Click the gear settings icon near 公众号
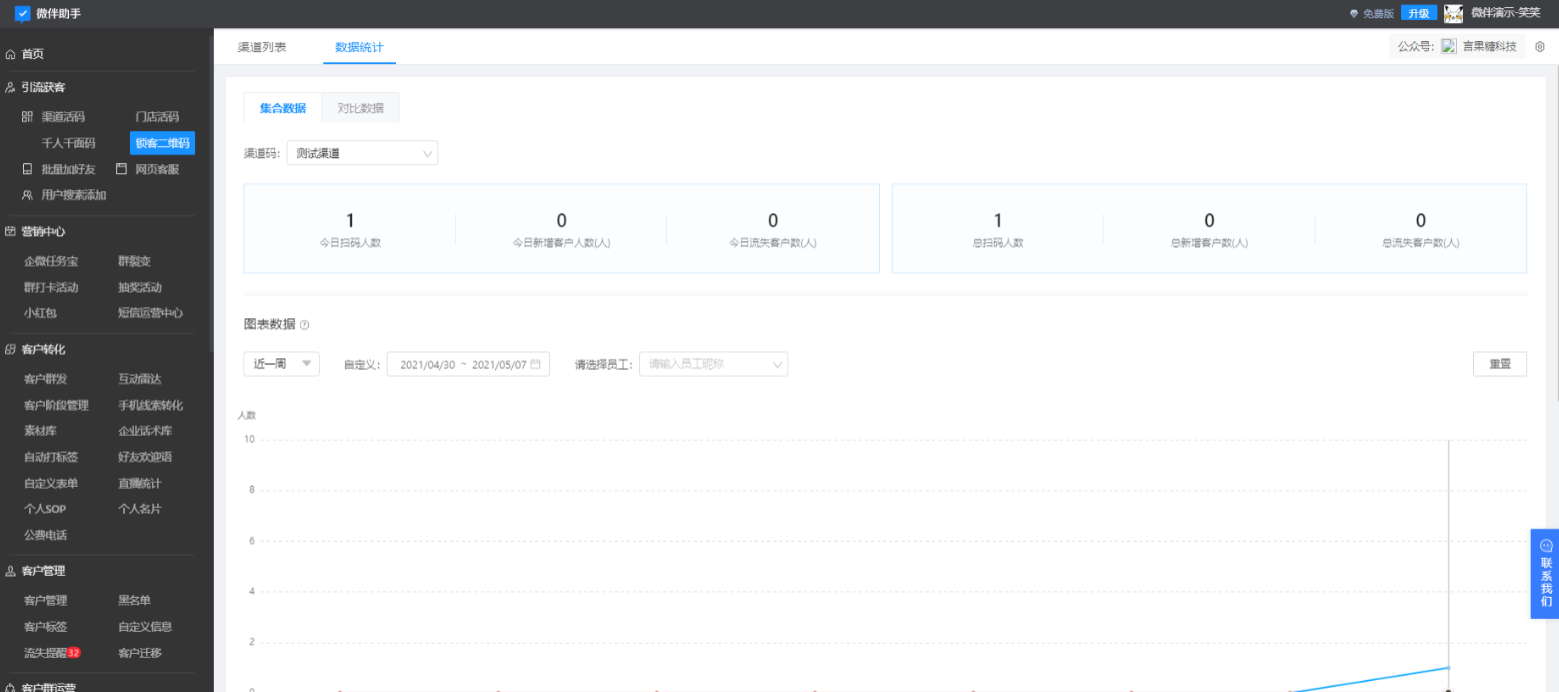 [x=1540, y=46]
